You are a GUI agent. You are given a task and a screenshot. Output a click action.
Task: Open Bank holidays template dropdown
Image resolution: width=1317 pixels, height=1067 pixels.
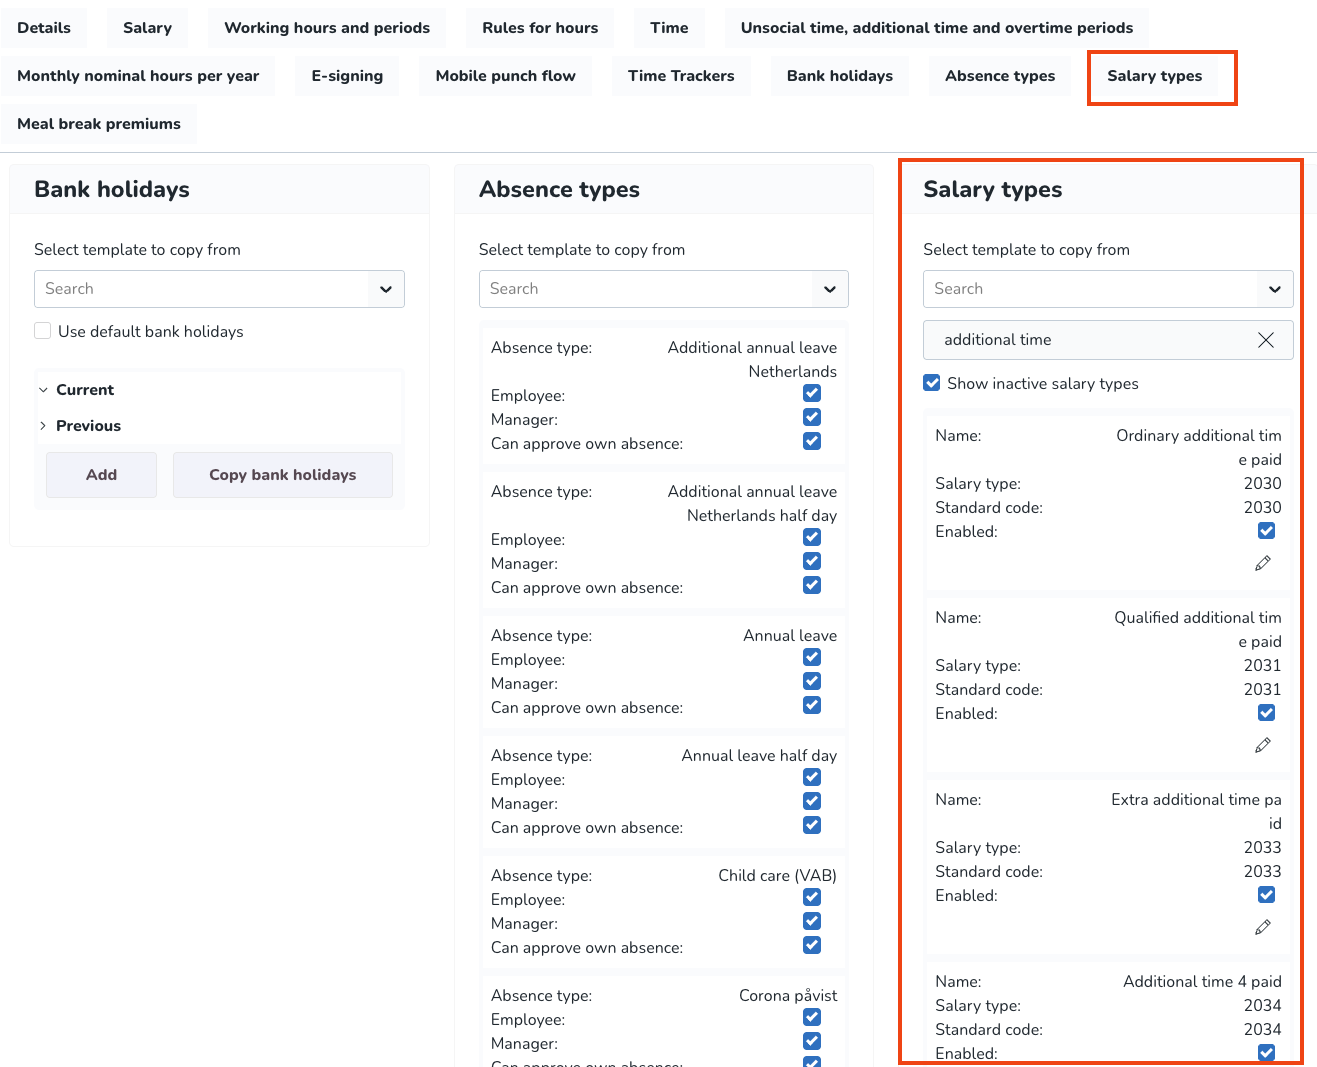(x=385, y=289)
